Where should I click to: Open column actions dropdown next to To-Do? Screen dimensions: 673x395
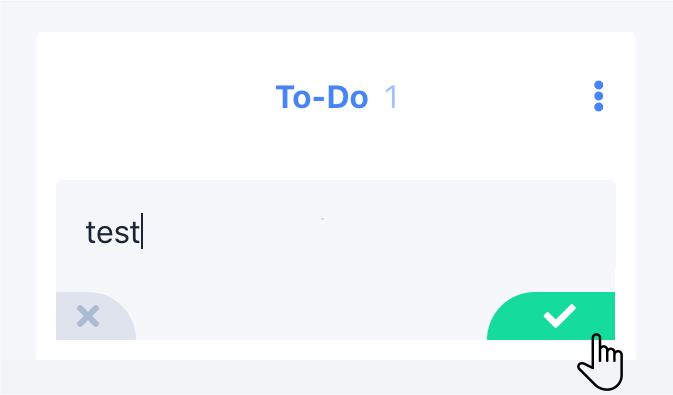click(x=598, y=96)
